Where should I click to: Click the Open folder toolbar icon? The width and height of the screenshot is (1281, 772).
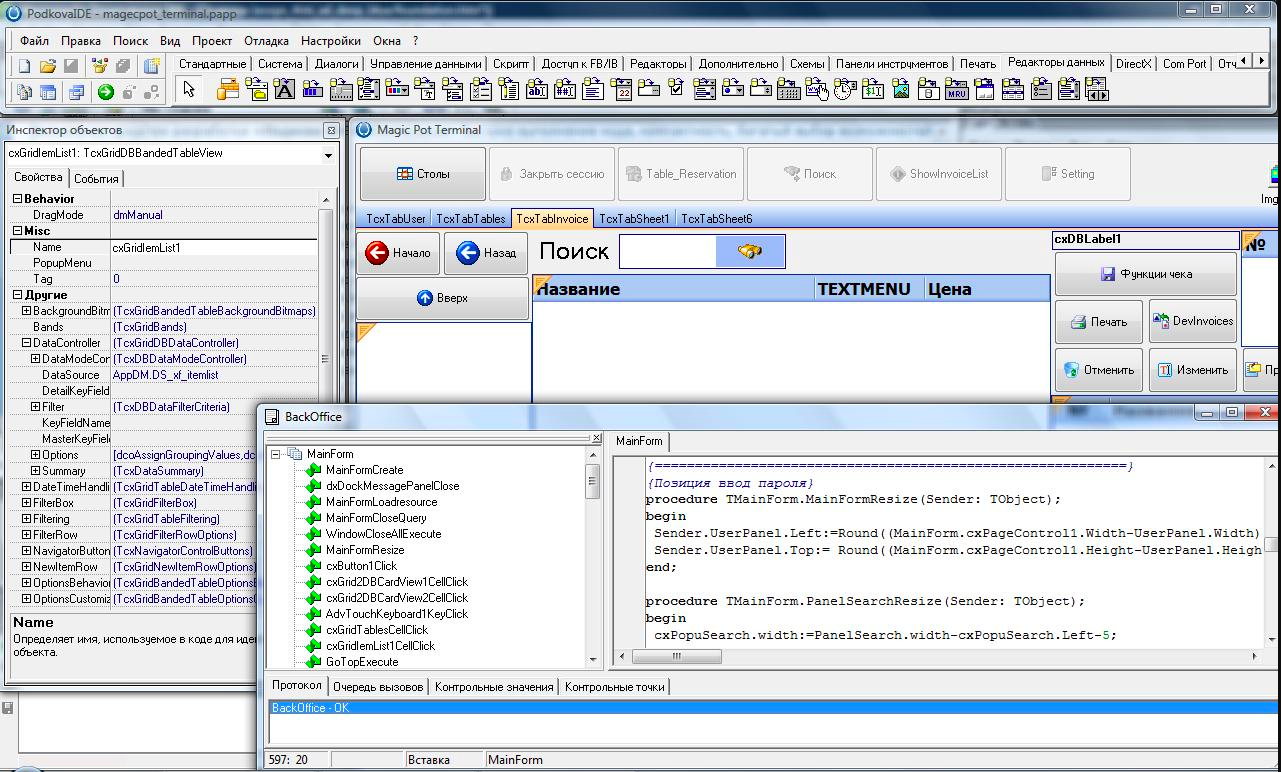coord(47,66)
